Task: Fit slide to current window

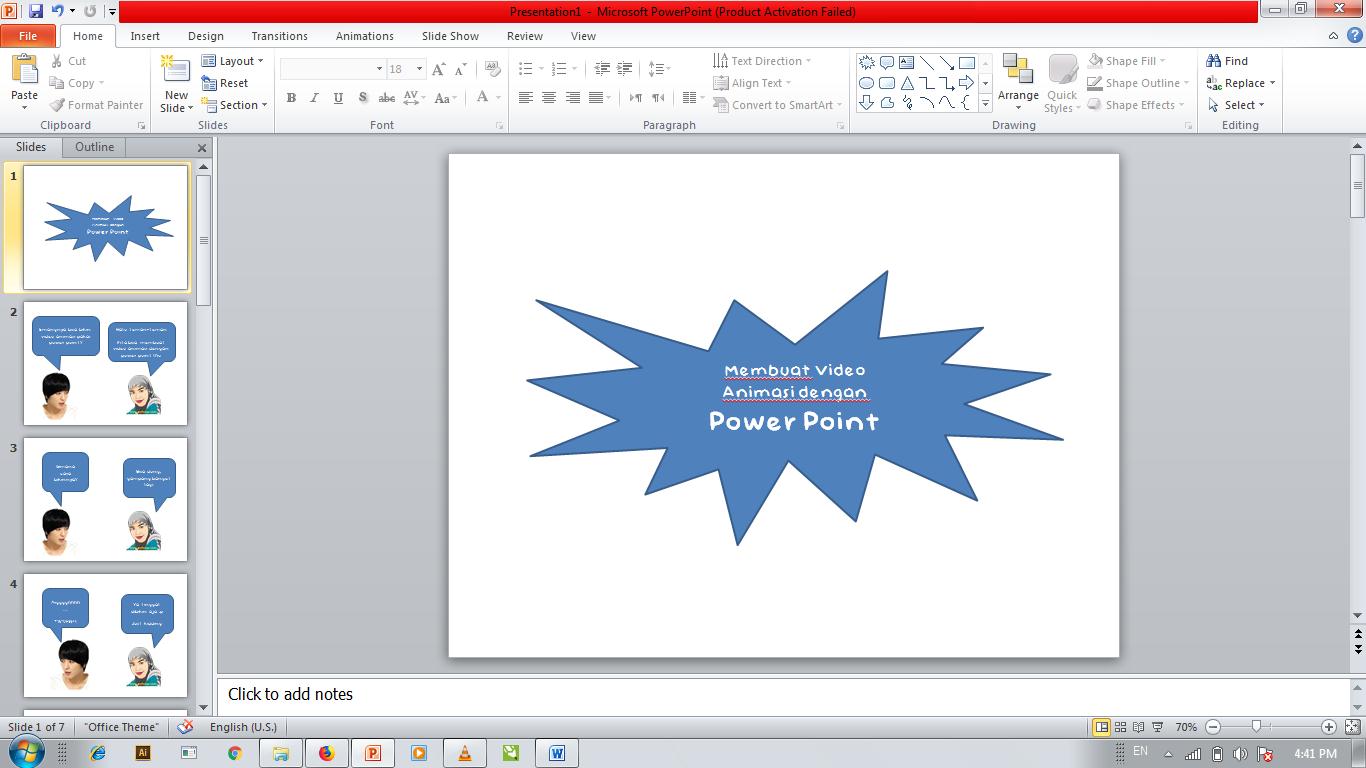Action: [1351, 727]
